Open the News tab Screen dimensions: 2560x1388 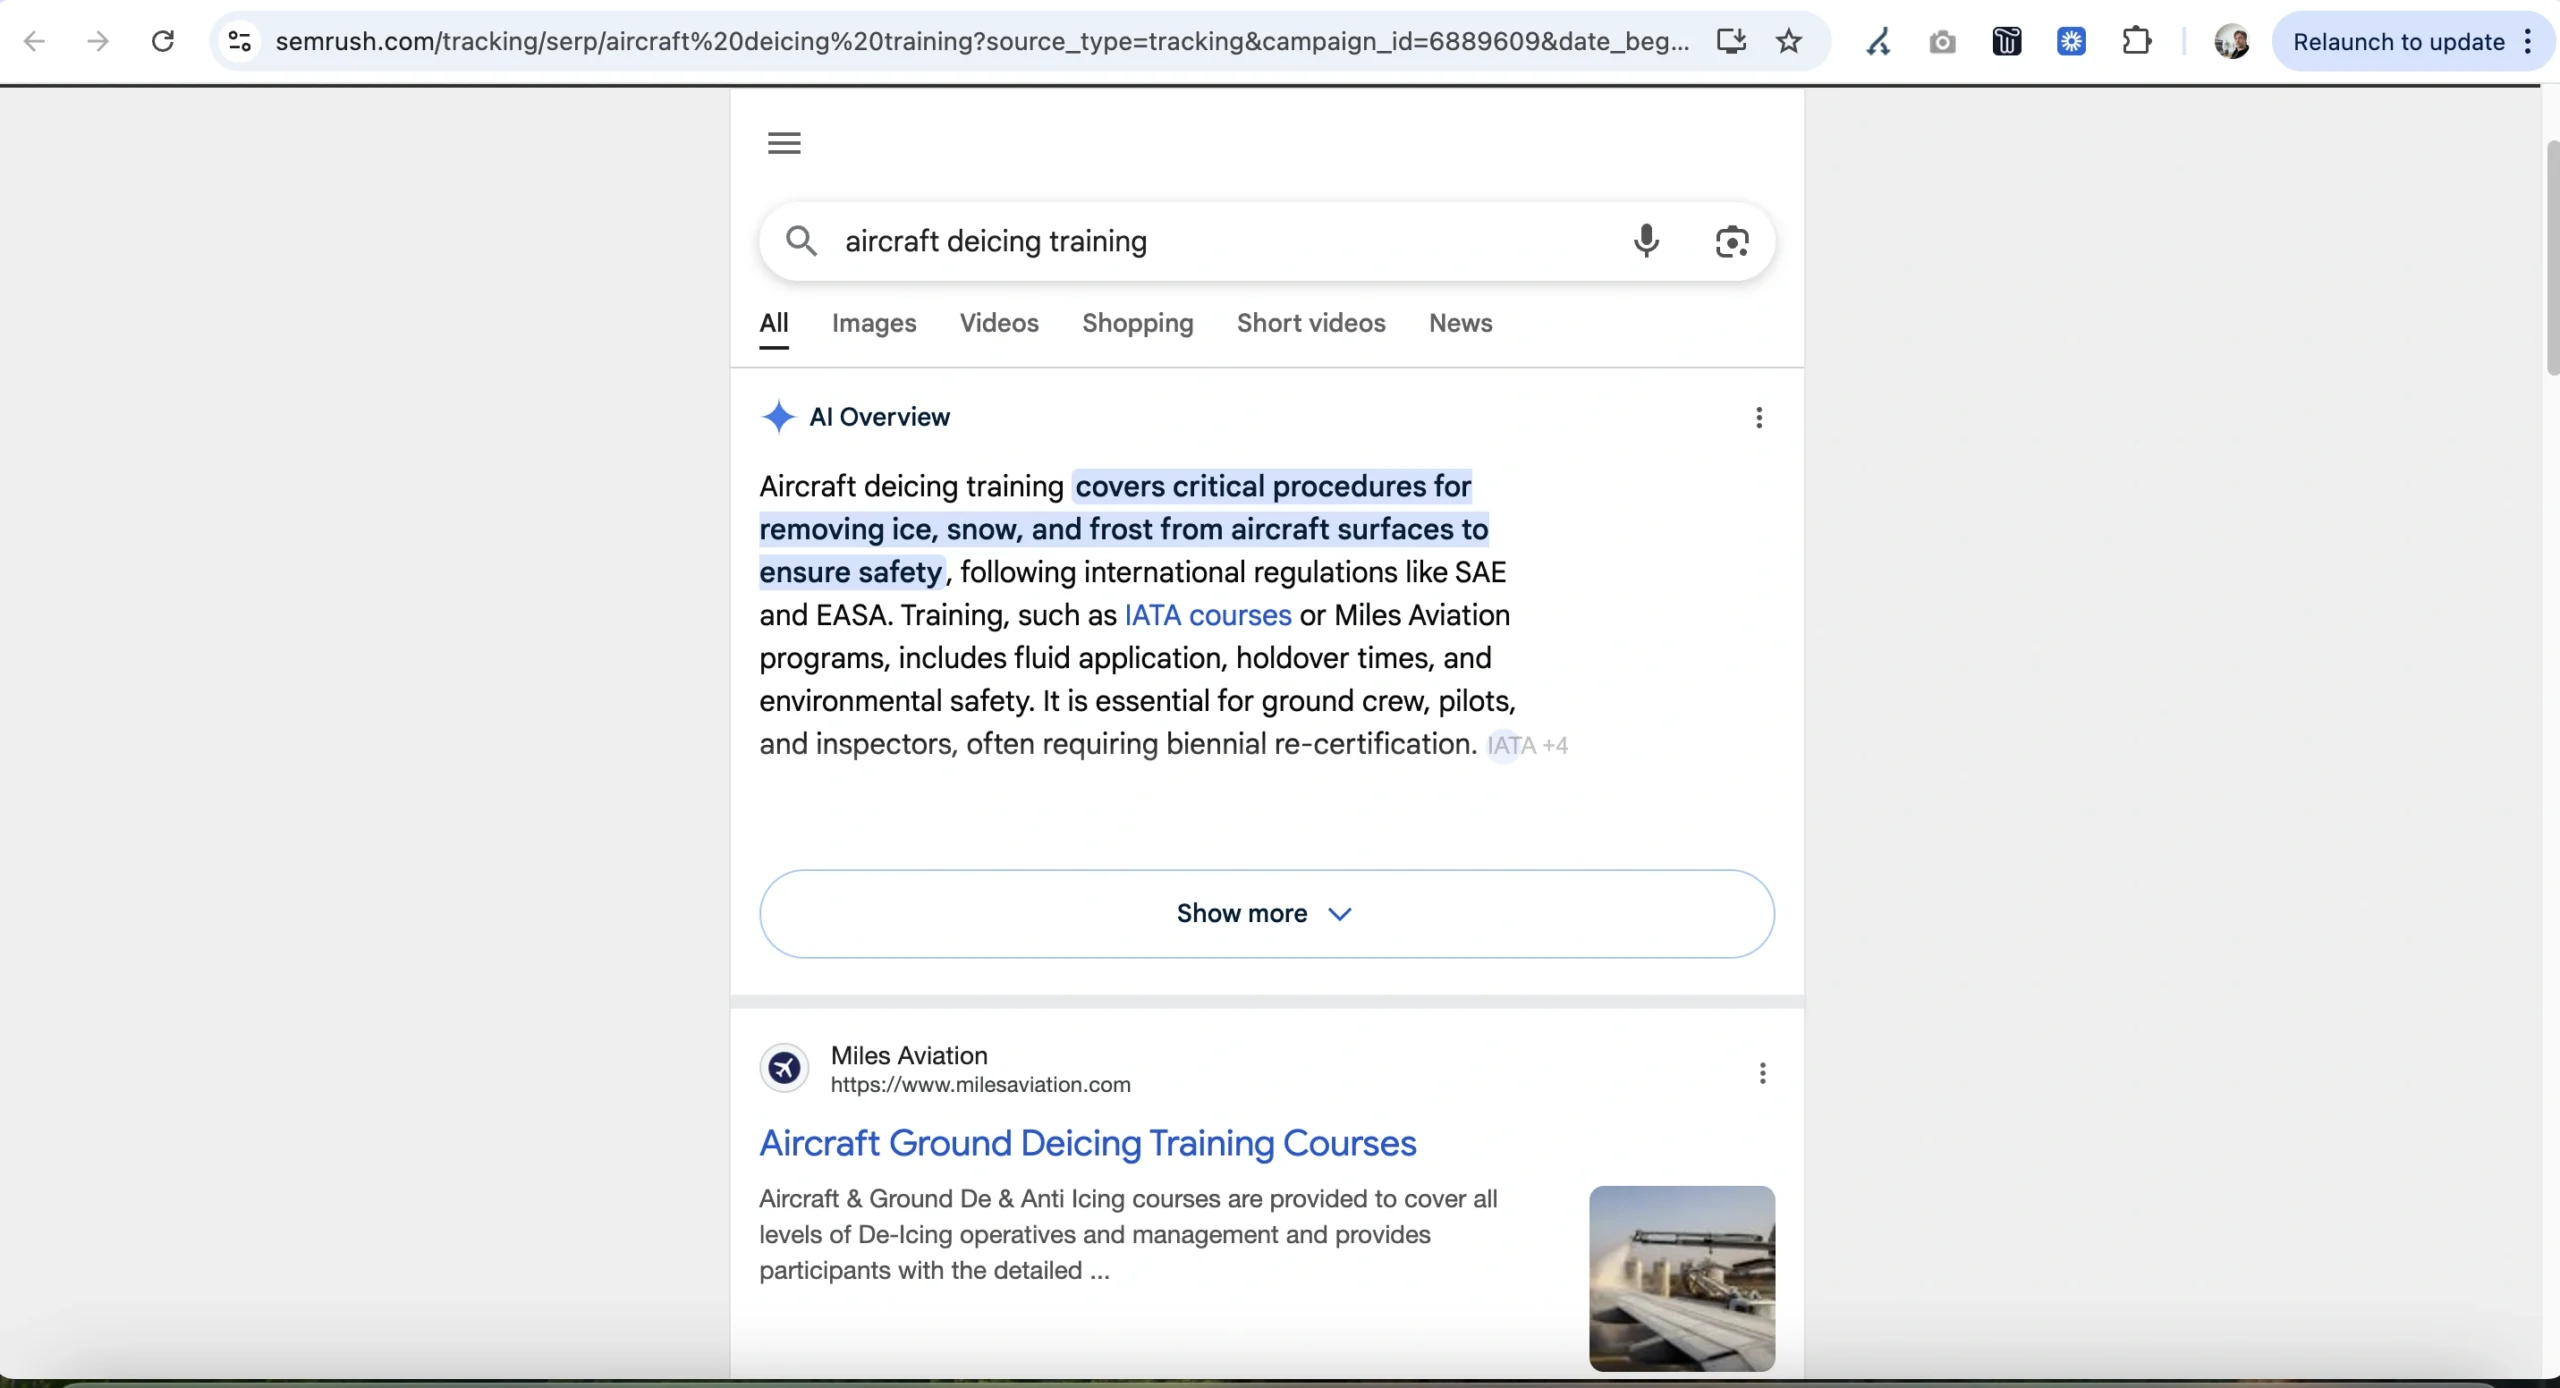[x=1460, y=323]
